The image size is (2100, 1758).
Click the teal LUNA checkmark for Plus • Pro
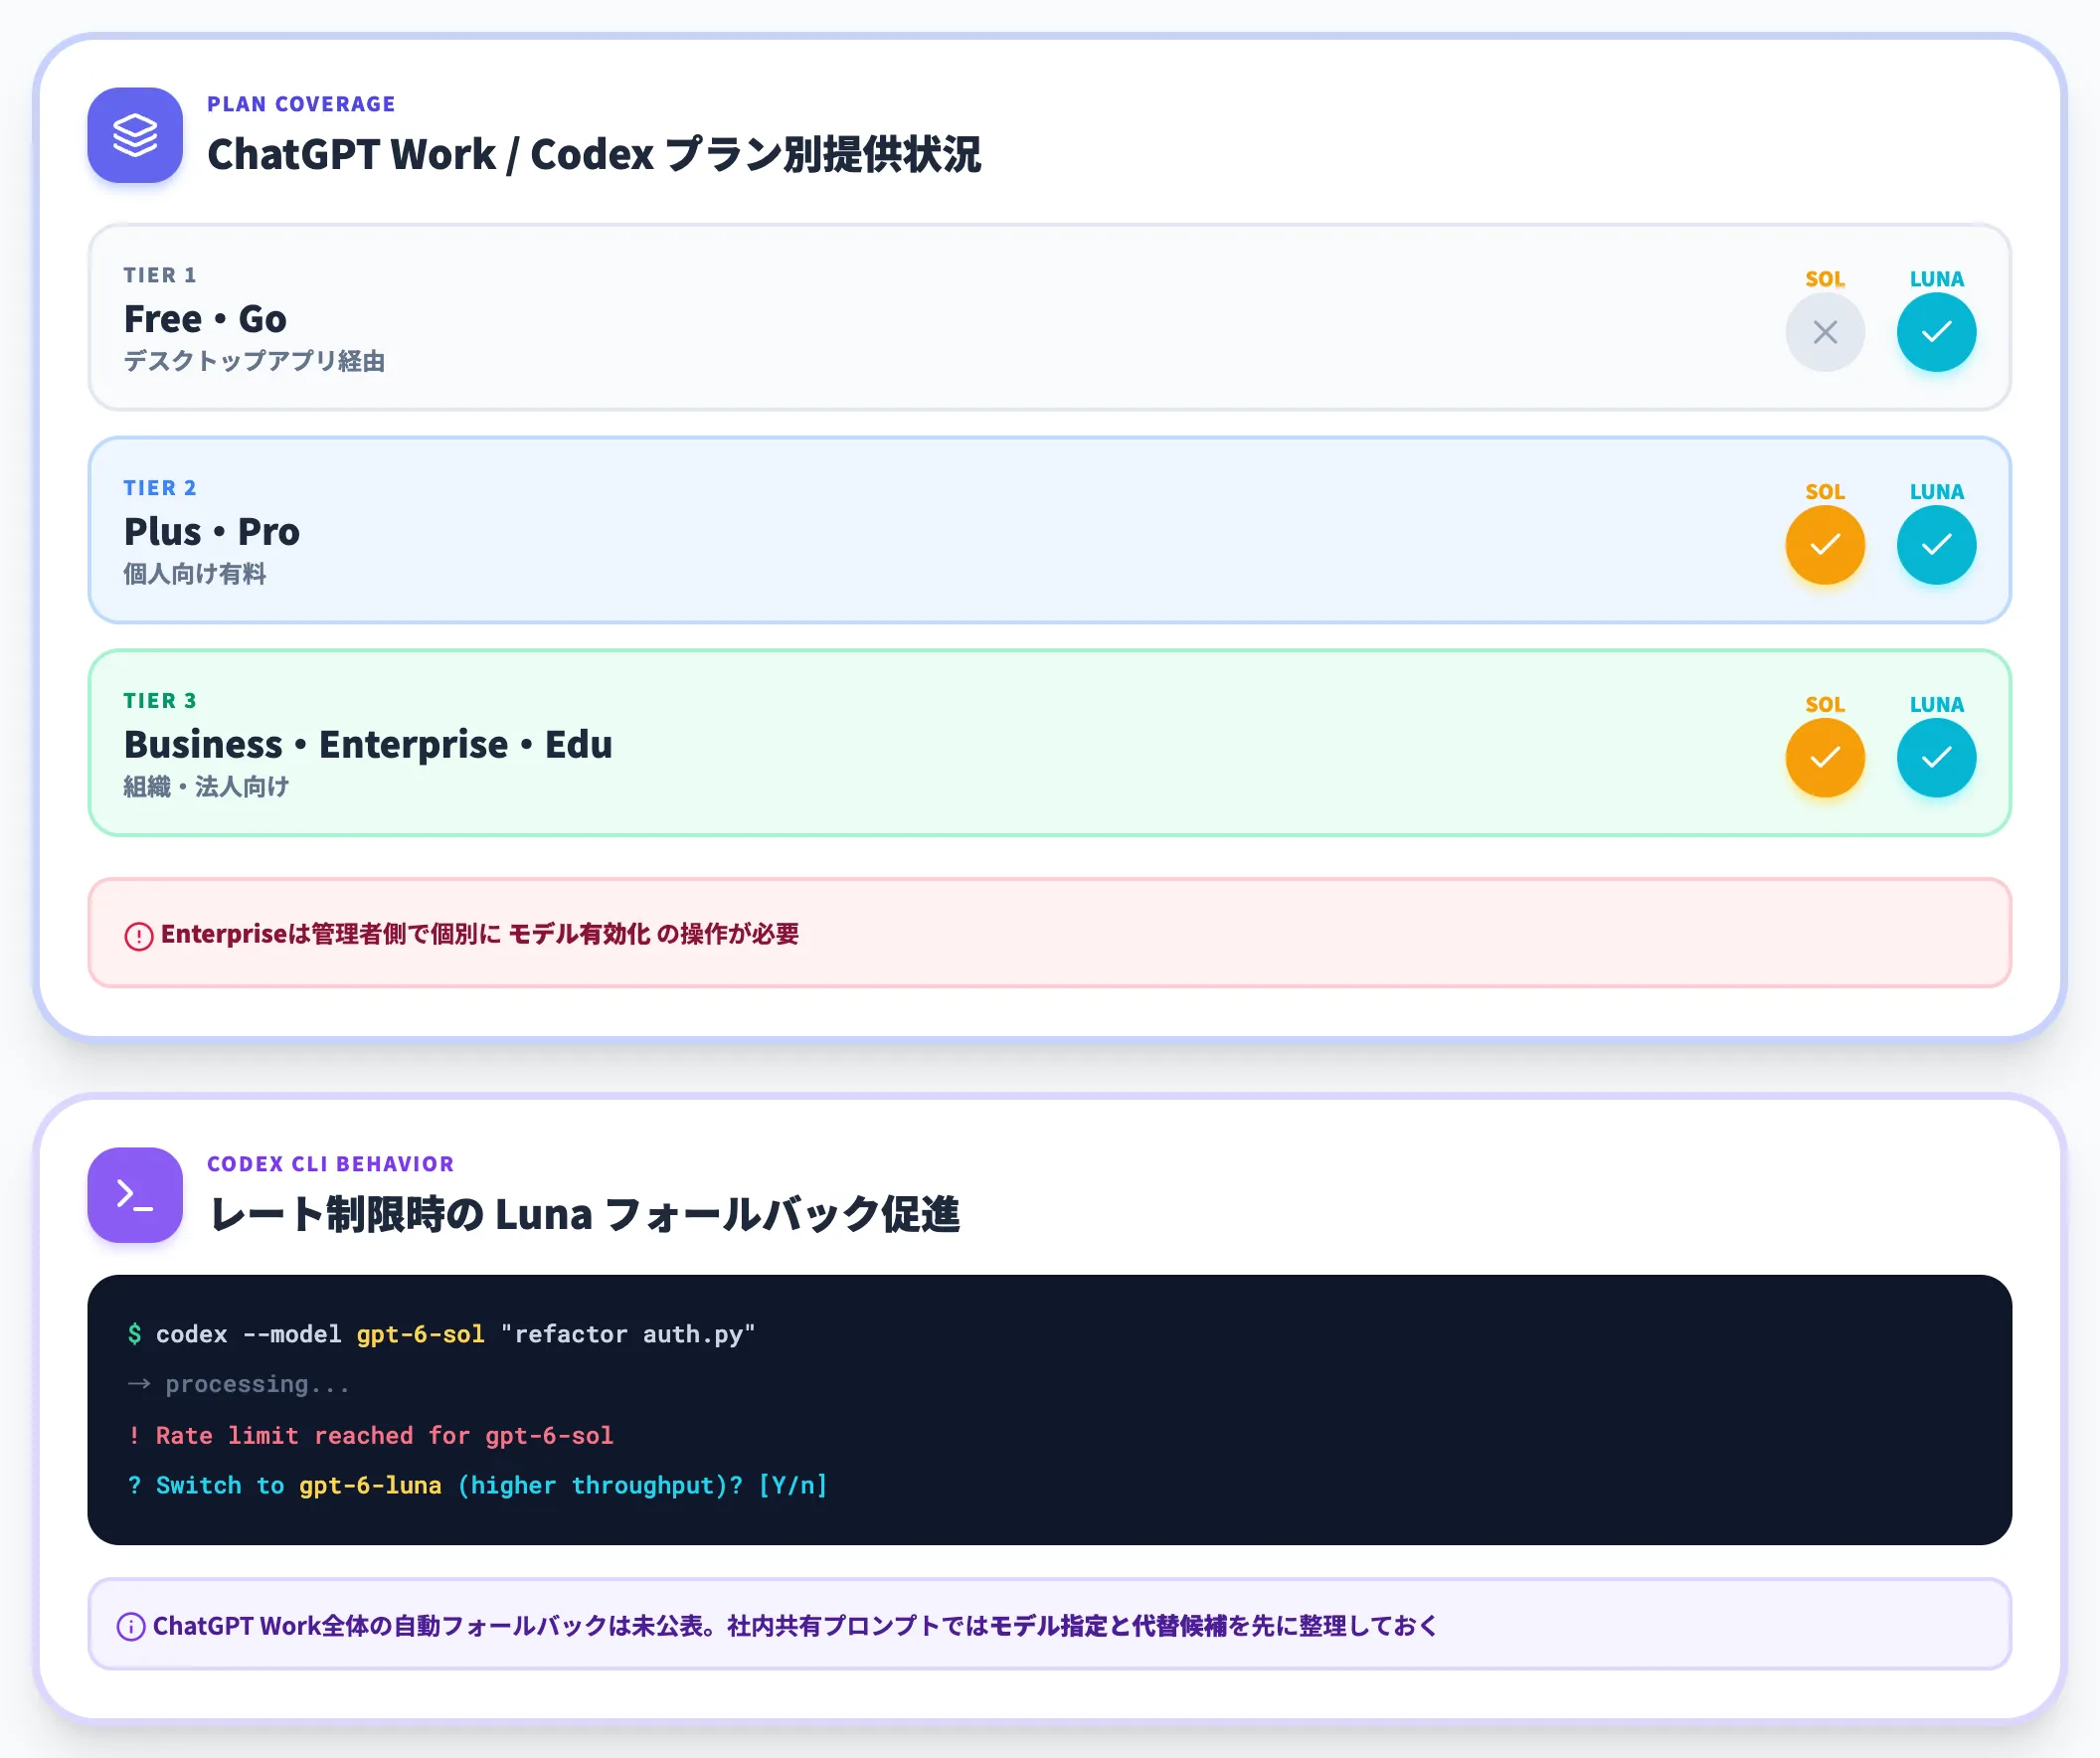1936,545
